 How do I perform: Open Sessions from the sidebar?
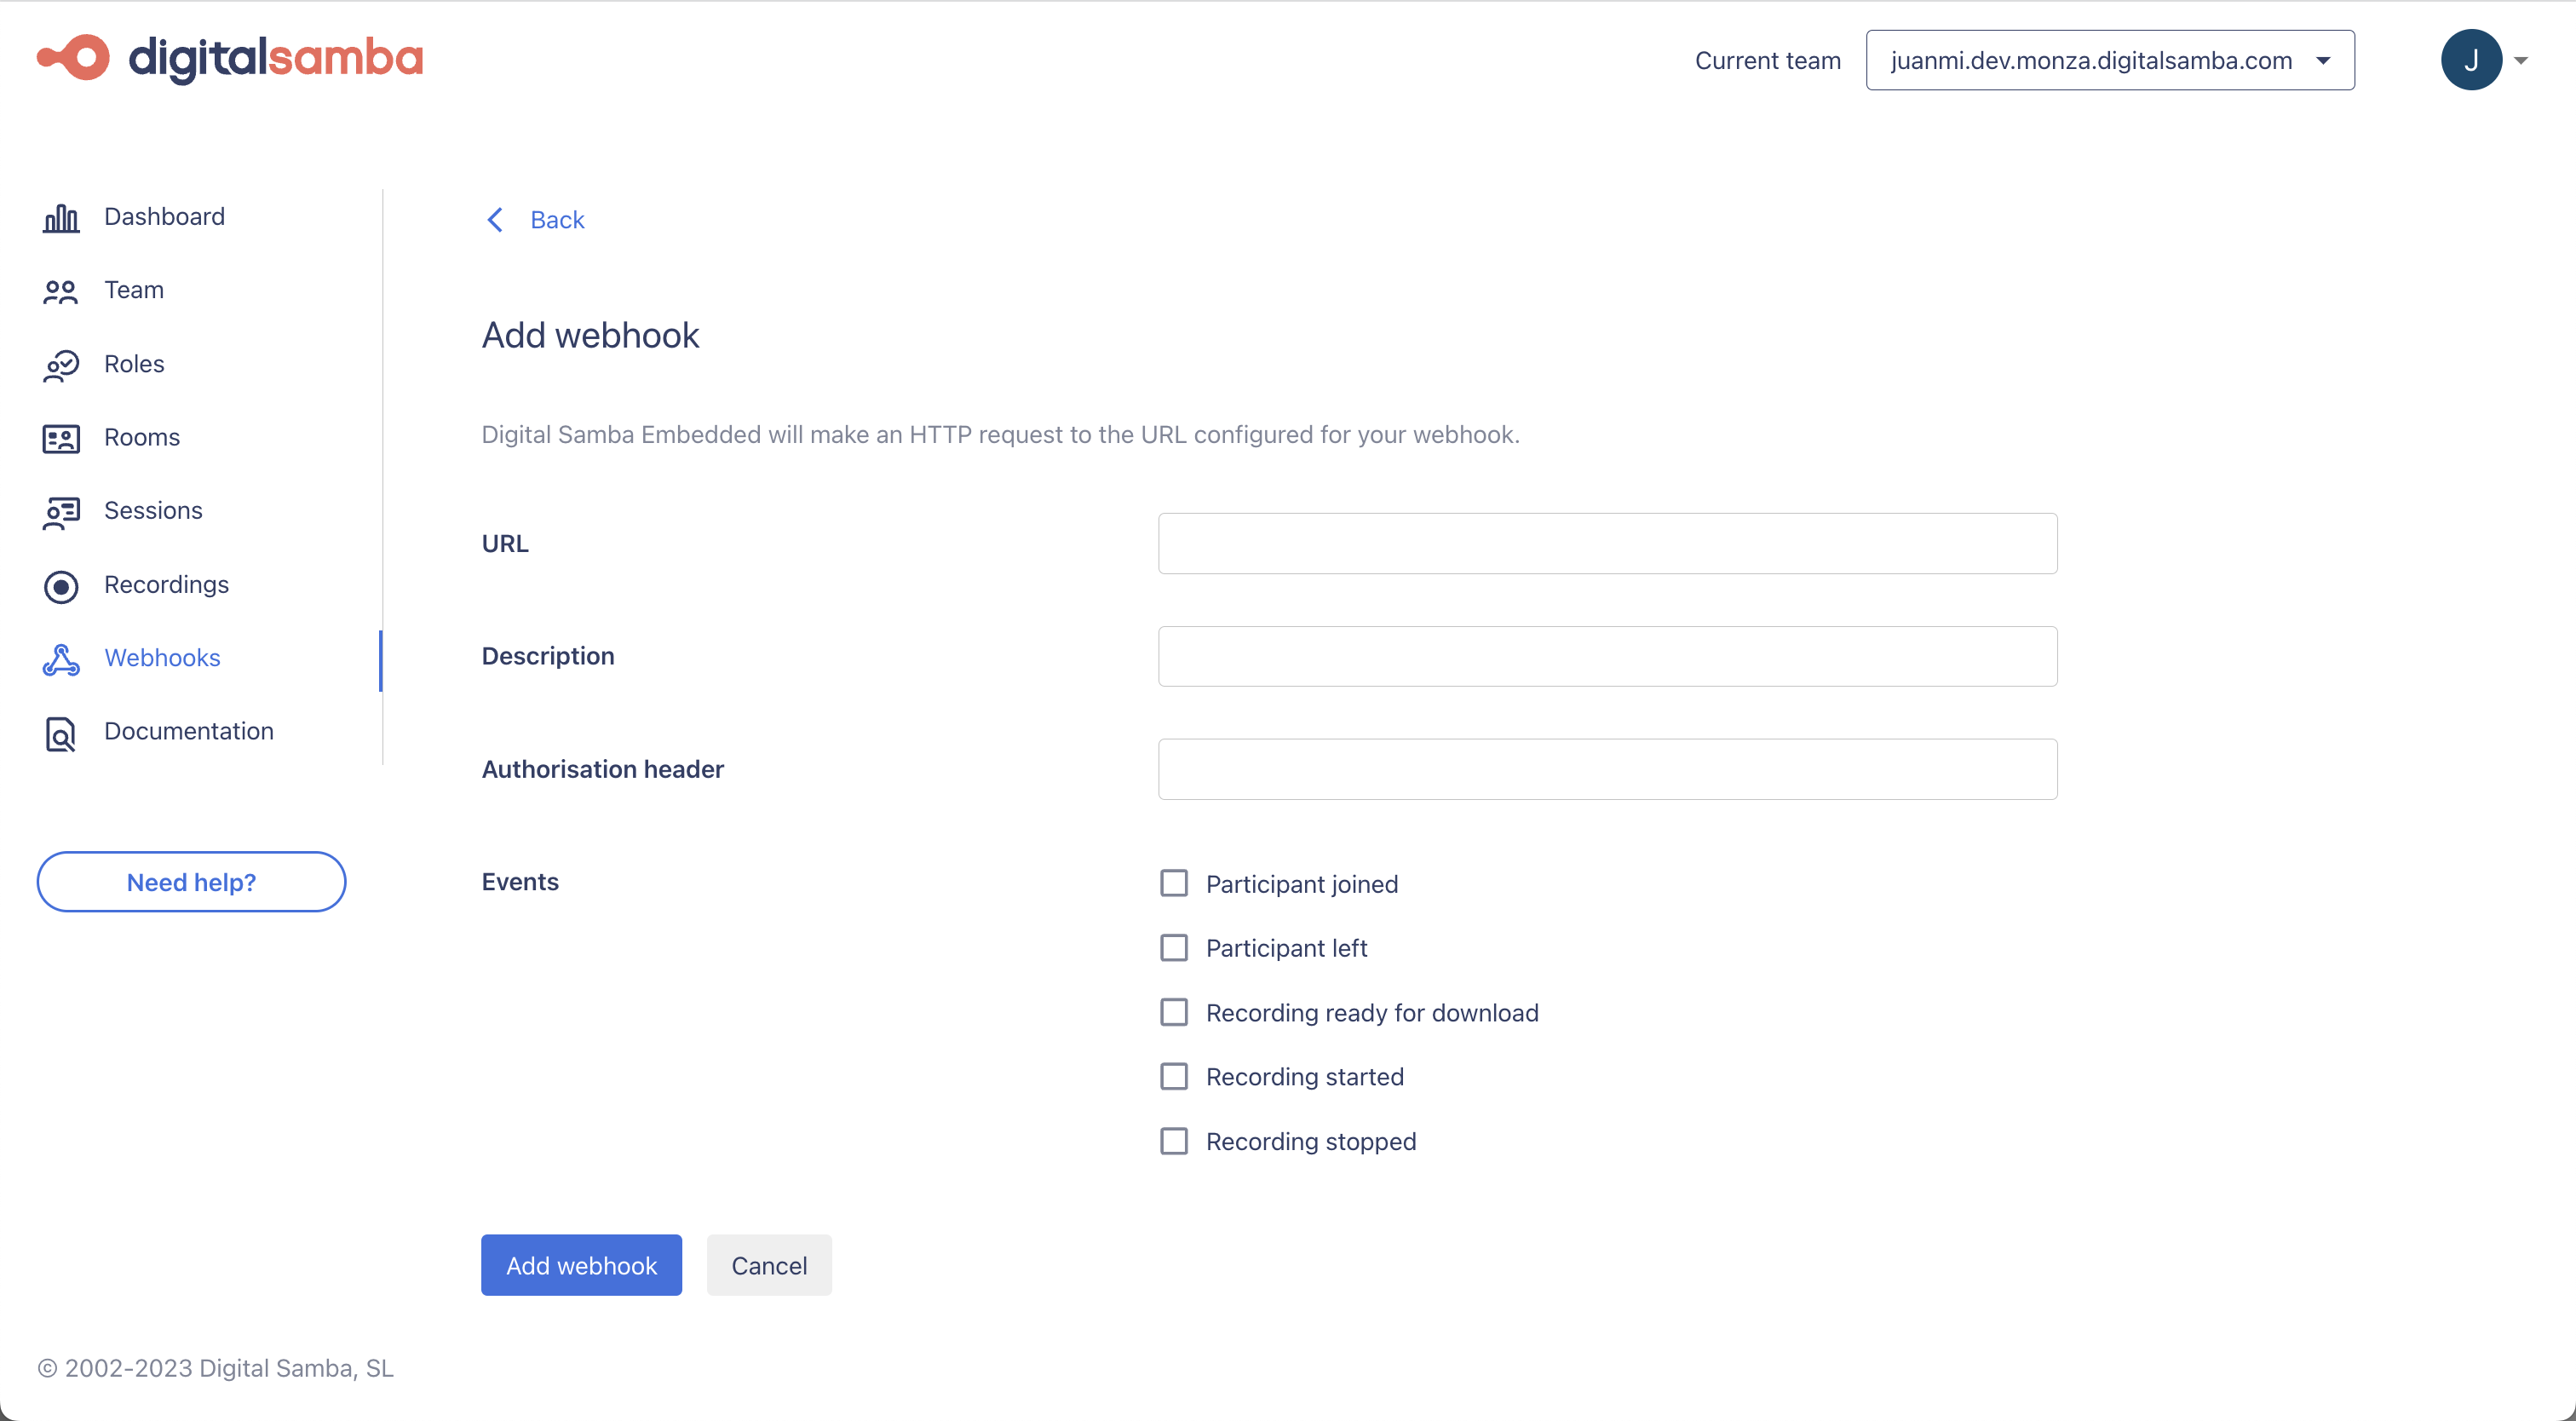pos(153,510)
